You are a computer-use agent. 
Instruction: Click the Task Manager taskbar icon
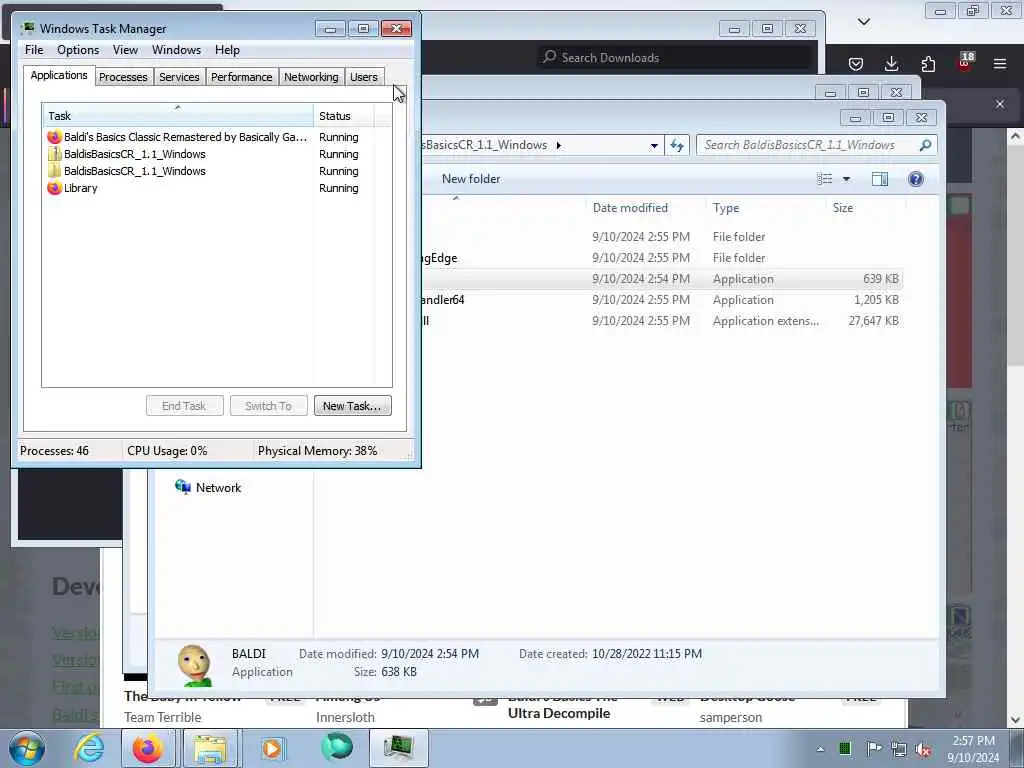[399, 748]
